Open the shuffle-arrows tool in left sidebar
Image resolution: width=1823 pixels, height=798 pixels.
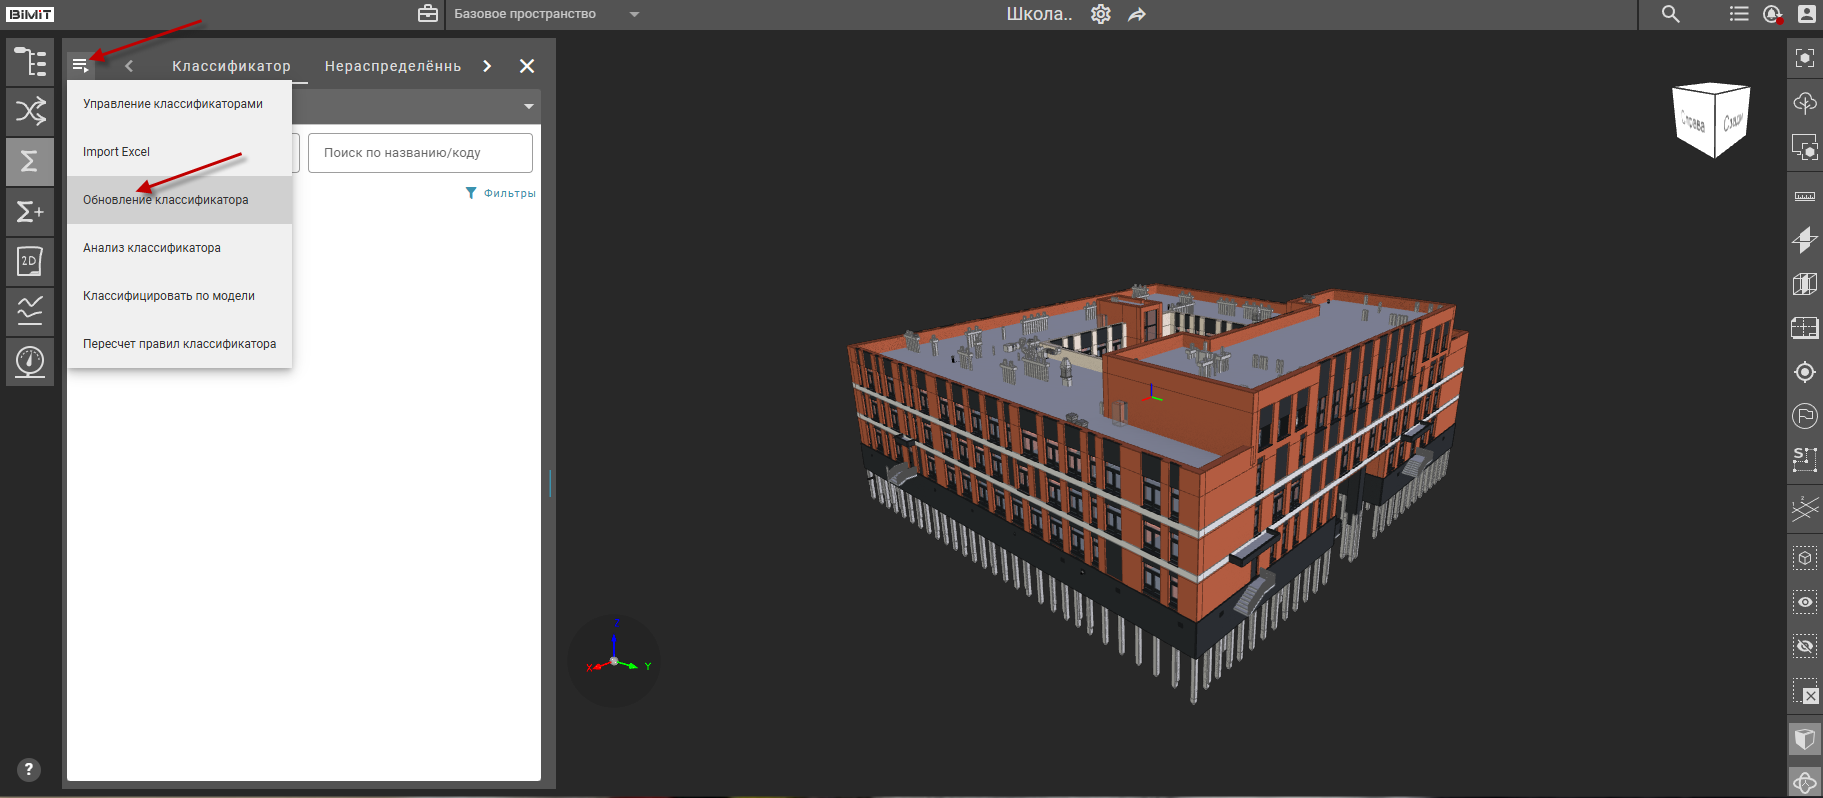click(30, 111)
